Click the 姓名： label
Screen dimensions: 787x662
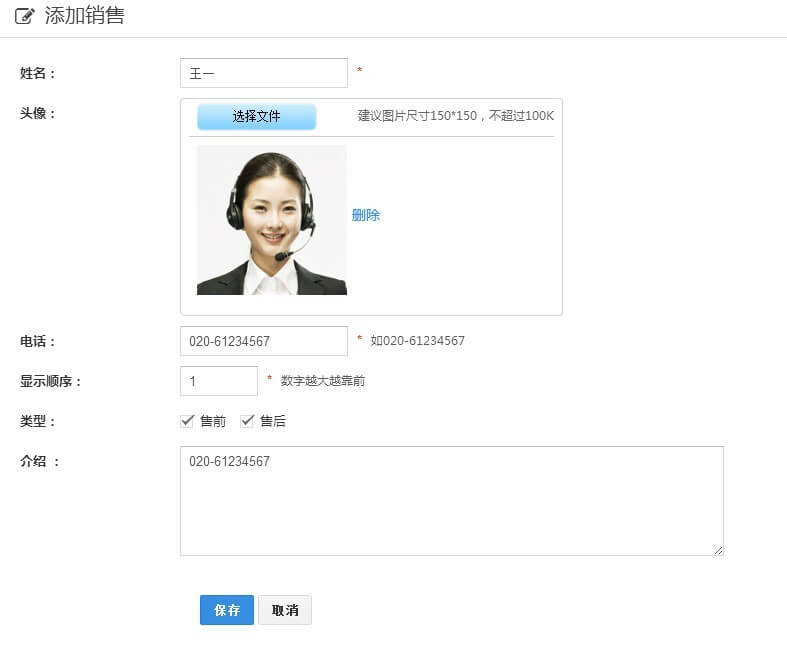click(38, 73)
